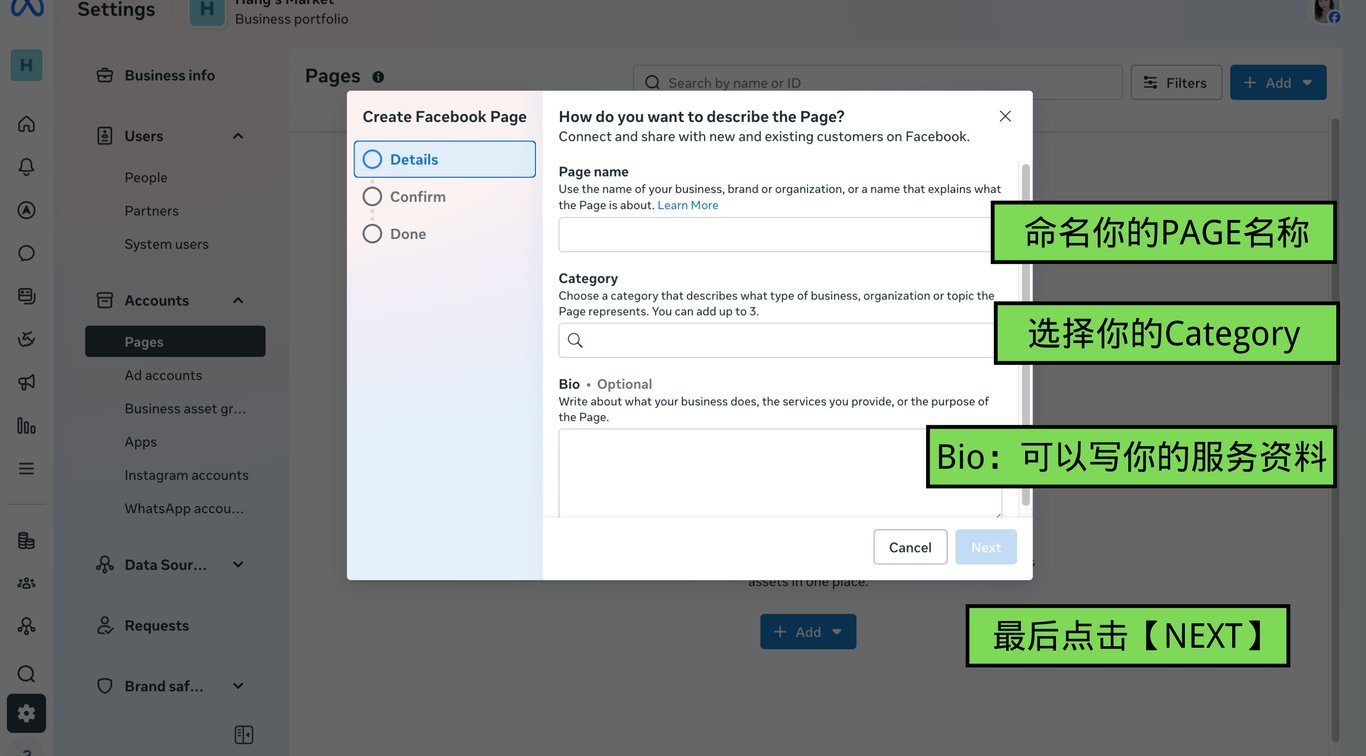Open the profile avatar menu
Viewport: 1366px width, 756px height.
[x=1326, y=10]
